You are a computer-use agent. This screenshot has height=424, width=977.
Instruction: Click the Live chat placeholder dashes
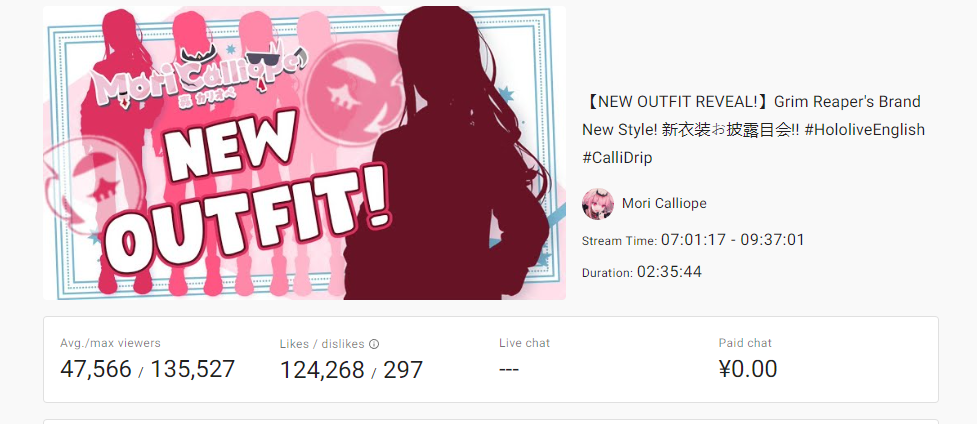click(509, 369)
